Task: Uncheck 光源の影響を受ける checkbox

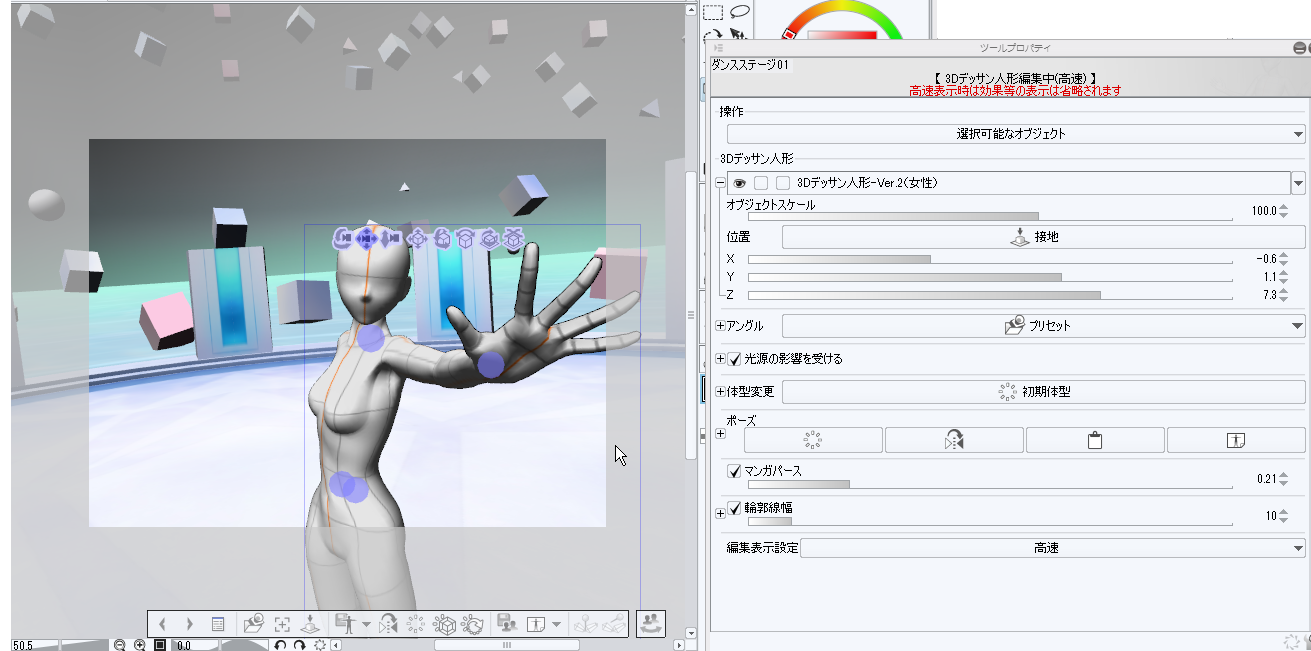Action: [736, 358]
